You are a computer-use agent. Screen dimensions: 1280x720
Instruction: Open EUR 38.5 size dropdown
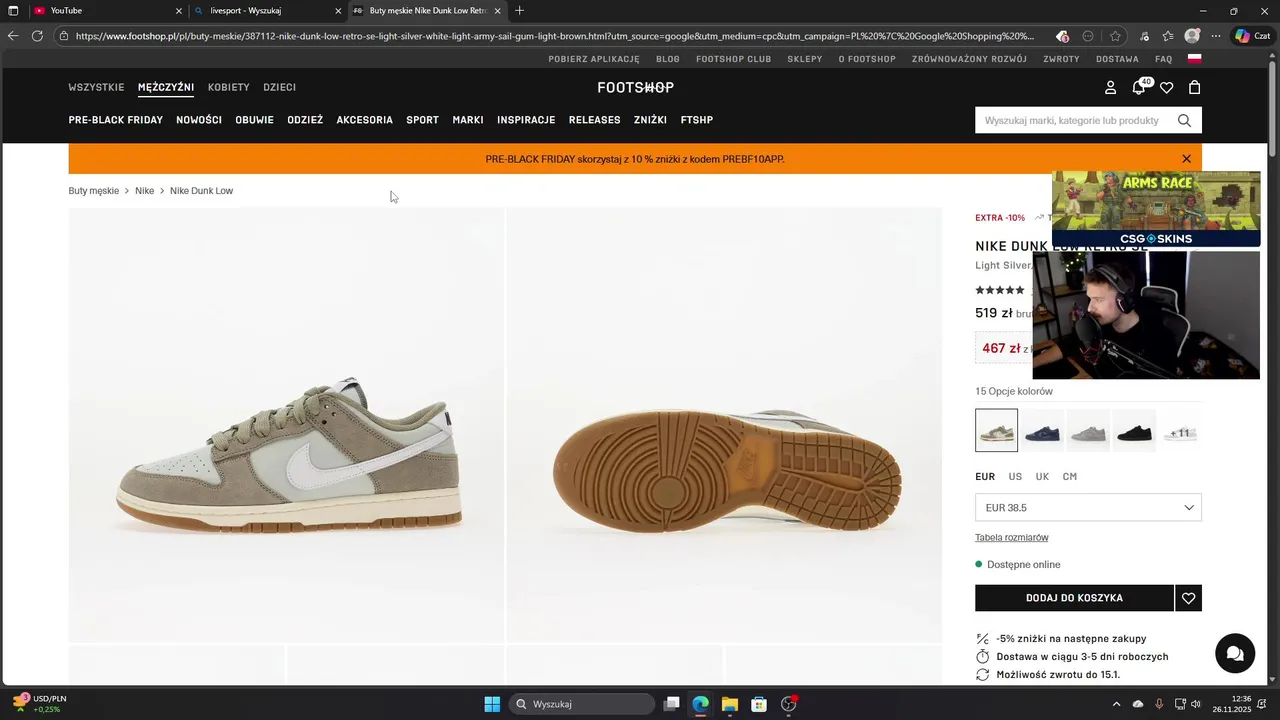(x=1088, y=507)
